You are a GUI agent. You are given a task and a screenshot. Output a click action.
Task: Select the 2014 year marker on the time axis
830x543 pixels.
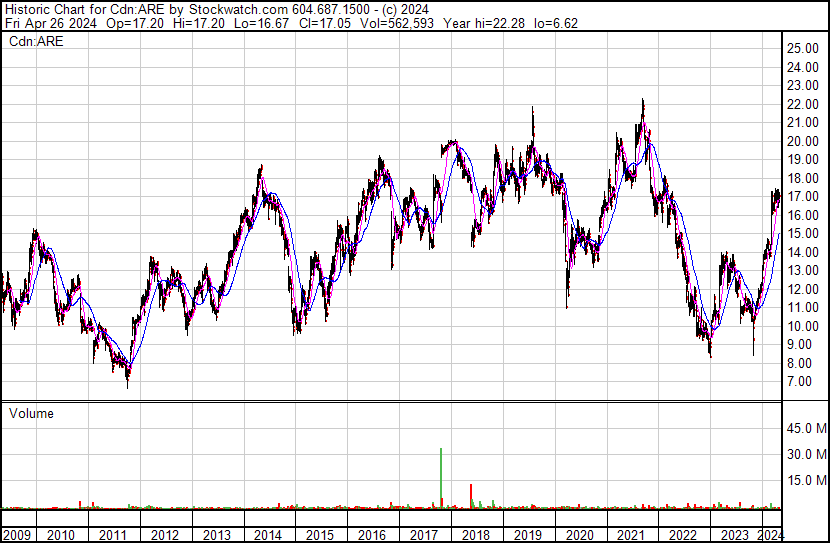coord(268,534)
